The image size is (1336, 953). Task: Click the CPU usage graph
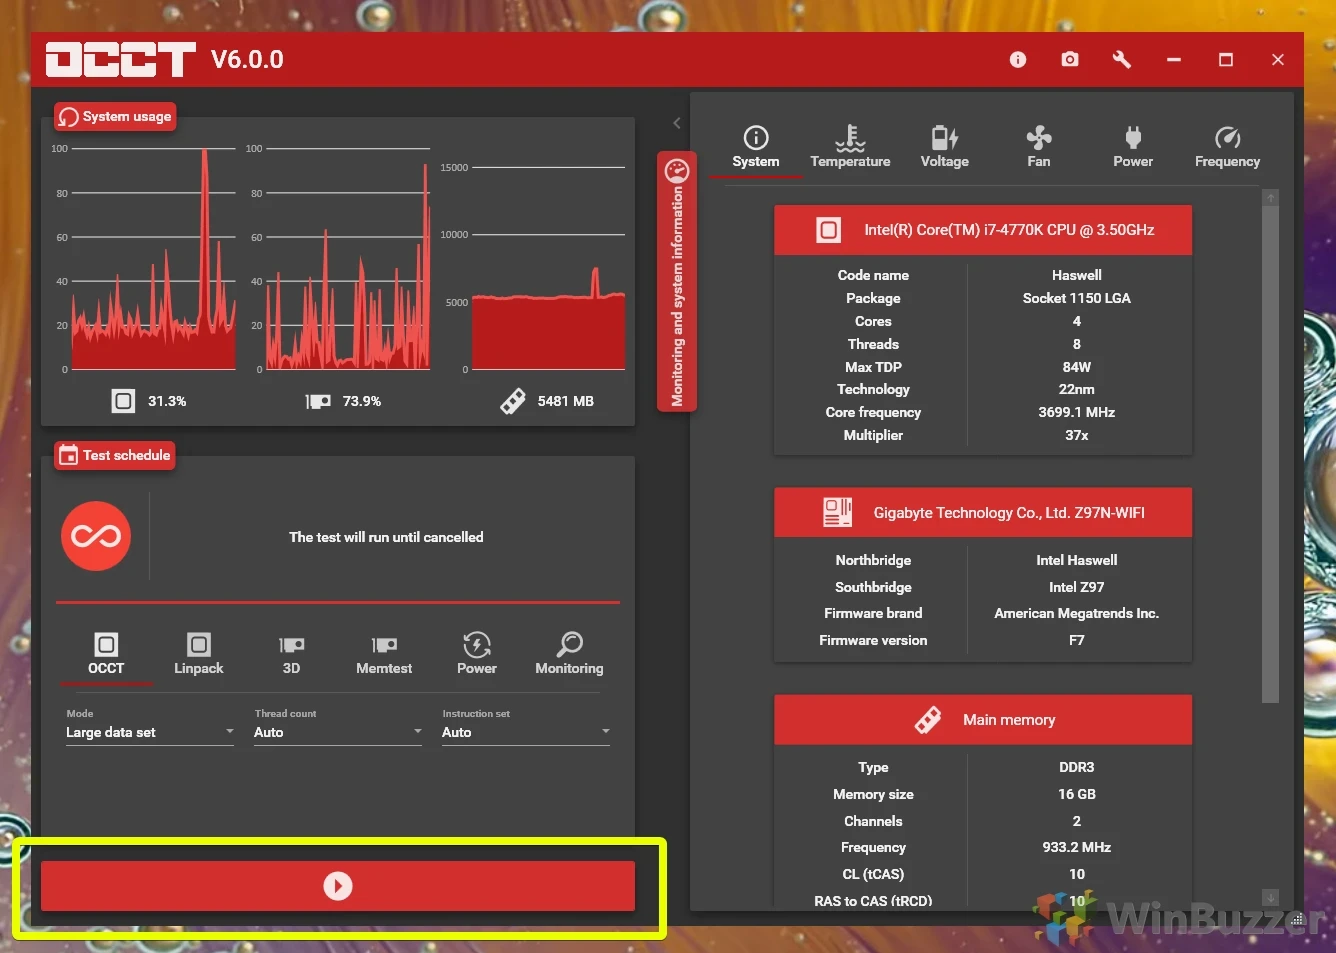tap(153, 259)
